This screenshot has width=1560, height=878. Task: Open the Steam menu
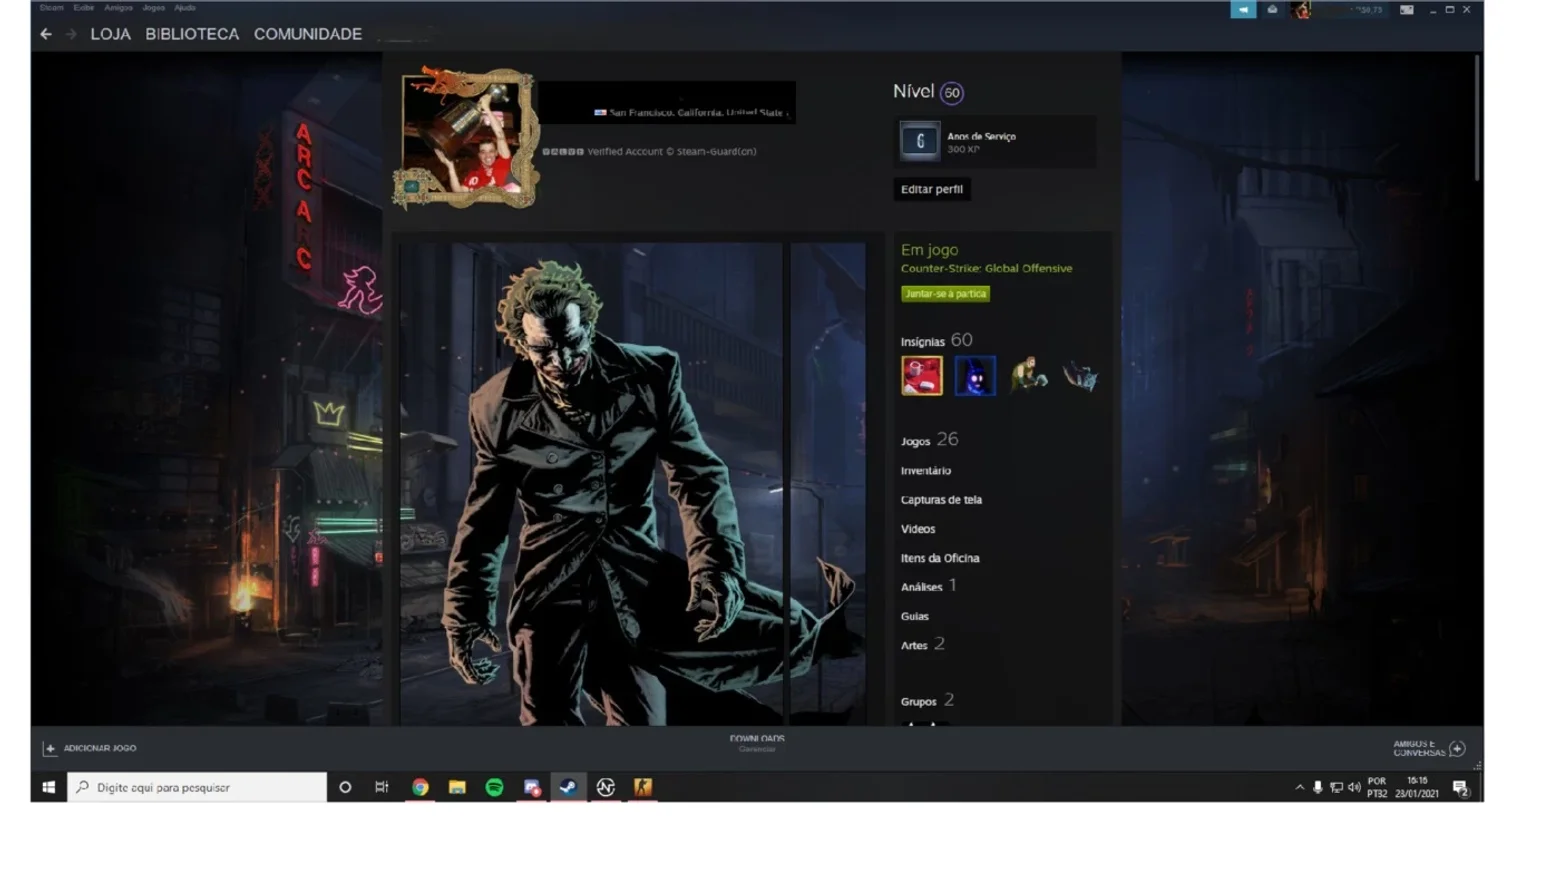pyautogui.click(x=51, y=8)
